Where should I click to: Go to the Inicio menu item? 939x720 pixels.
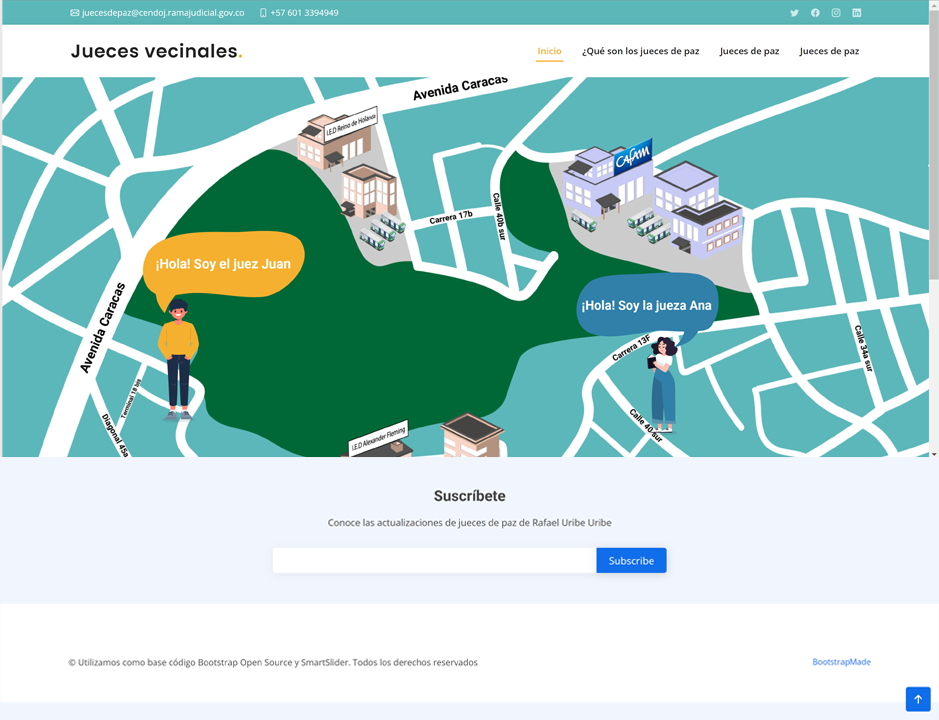pos(549,51)
